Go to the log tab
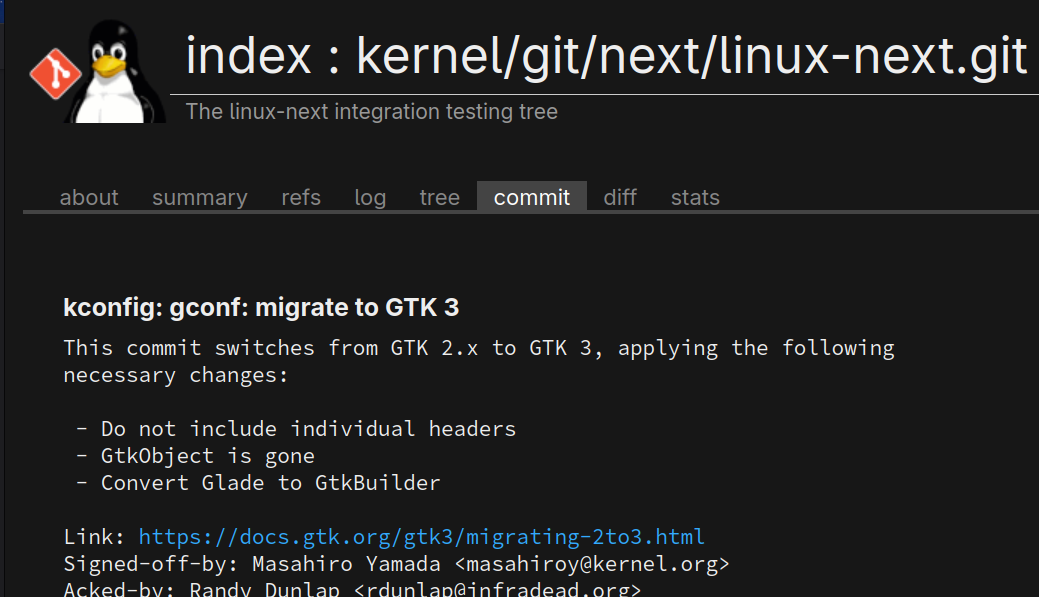The image size is (1039, 597). point(370,197)
